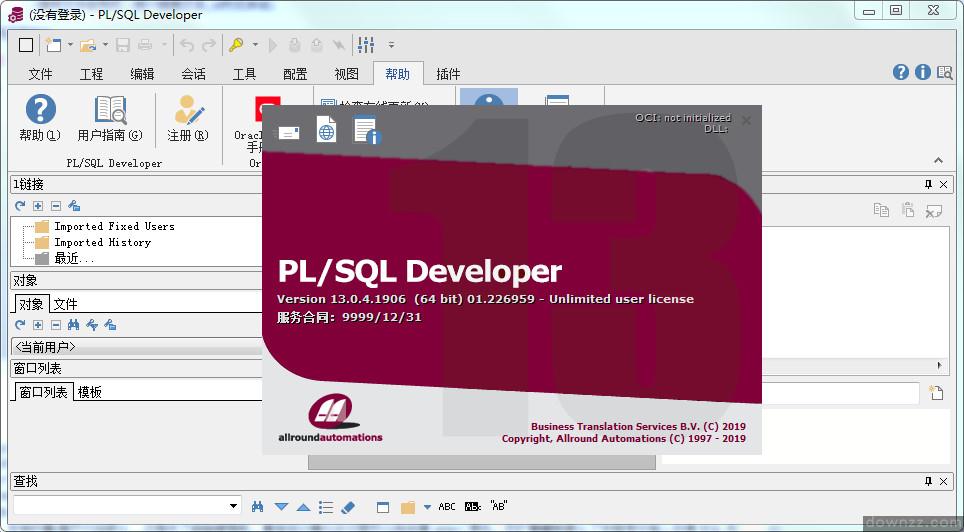Click the Break execution lightning icon
The image size is (964, 532).
[x=338, y=45]
